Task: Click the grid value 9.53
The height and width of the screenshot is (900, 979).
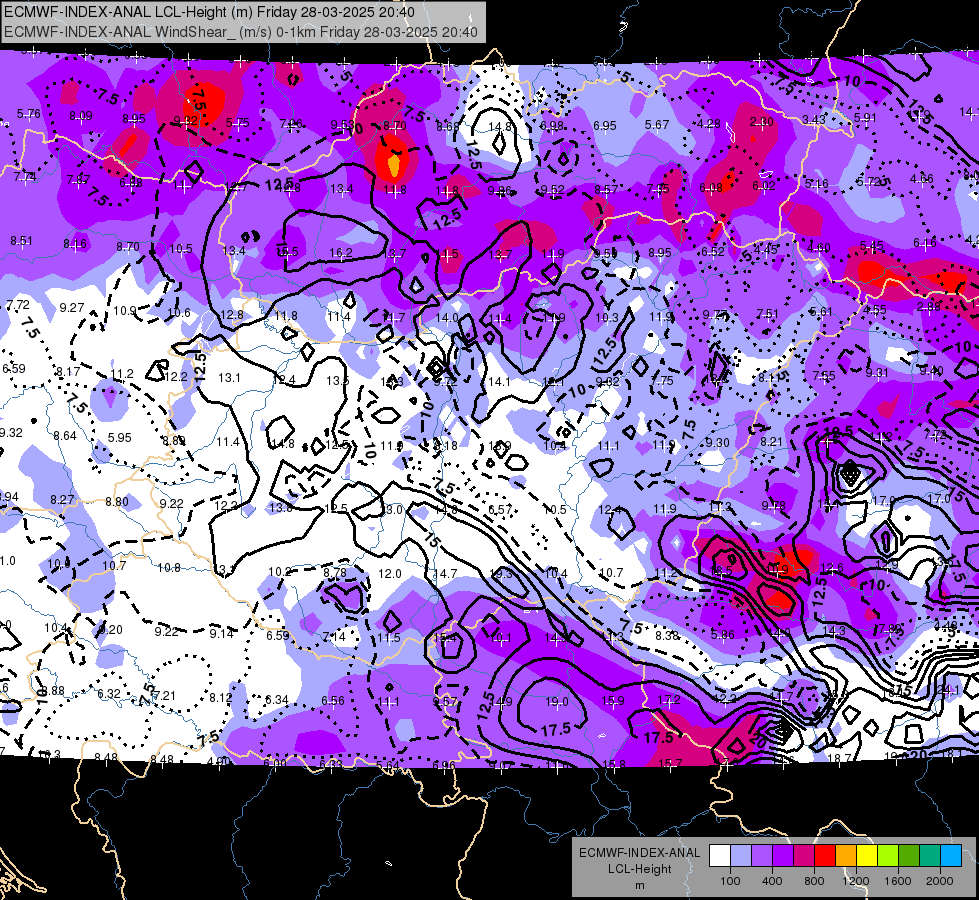Action: pos(343,126)
